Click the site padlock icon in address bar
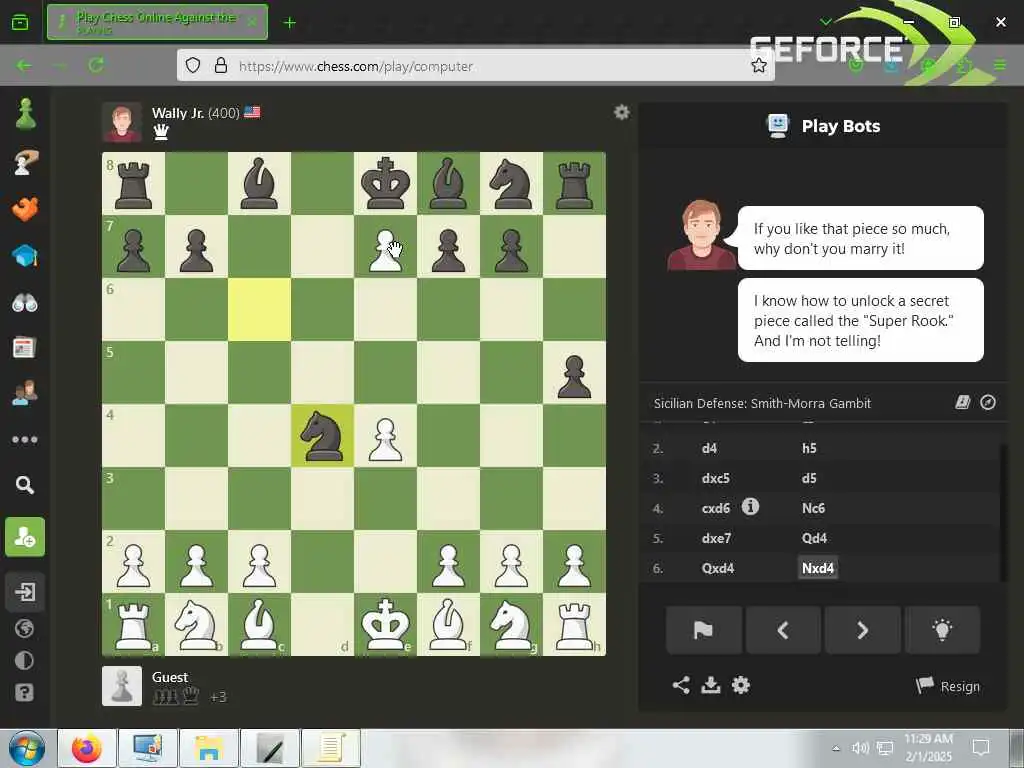The image size is (1024, 768). click(221, 65)
